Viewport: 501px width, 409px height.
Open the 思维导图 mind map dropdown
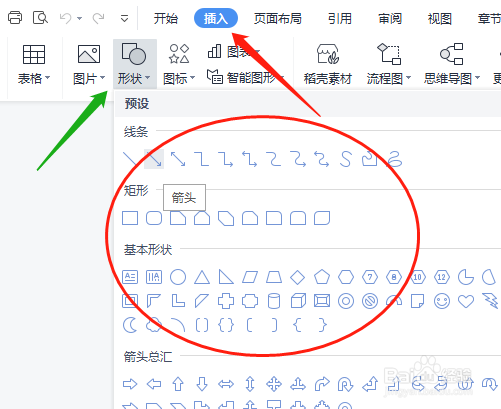[x=452, y=64]
